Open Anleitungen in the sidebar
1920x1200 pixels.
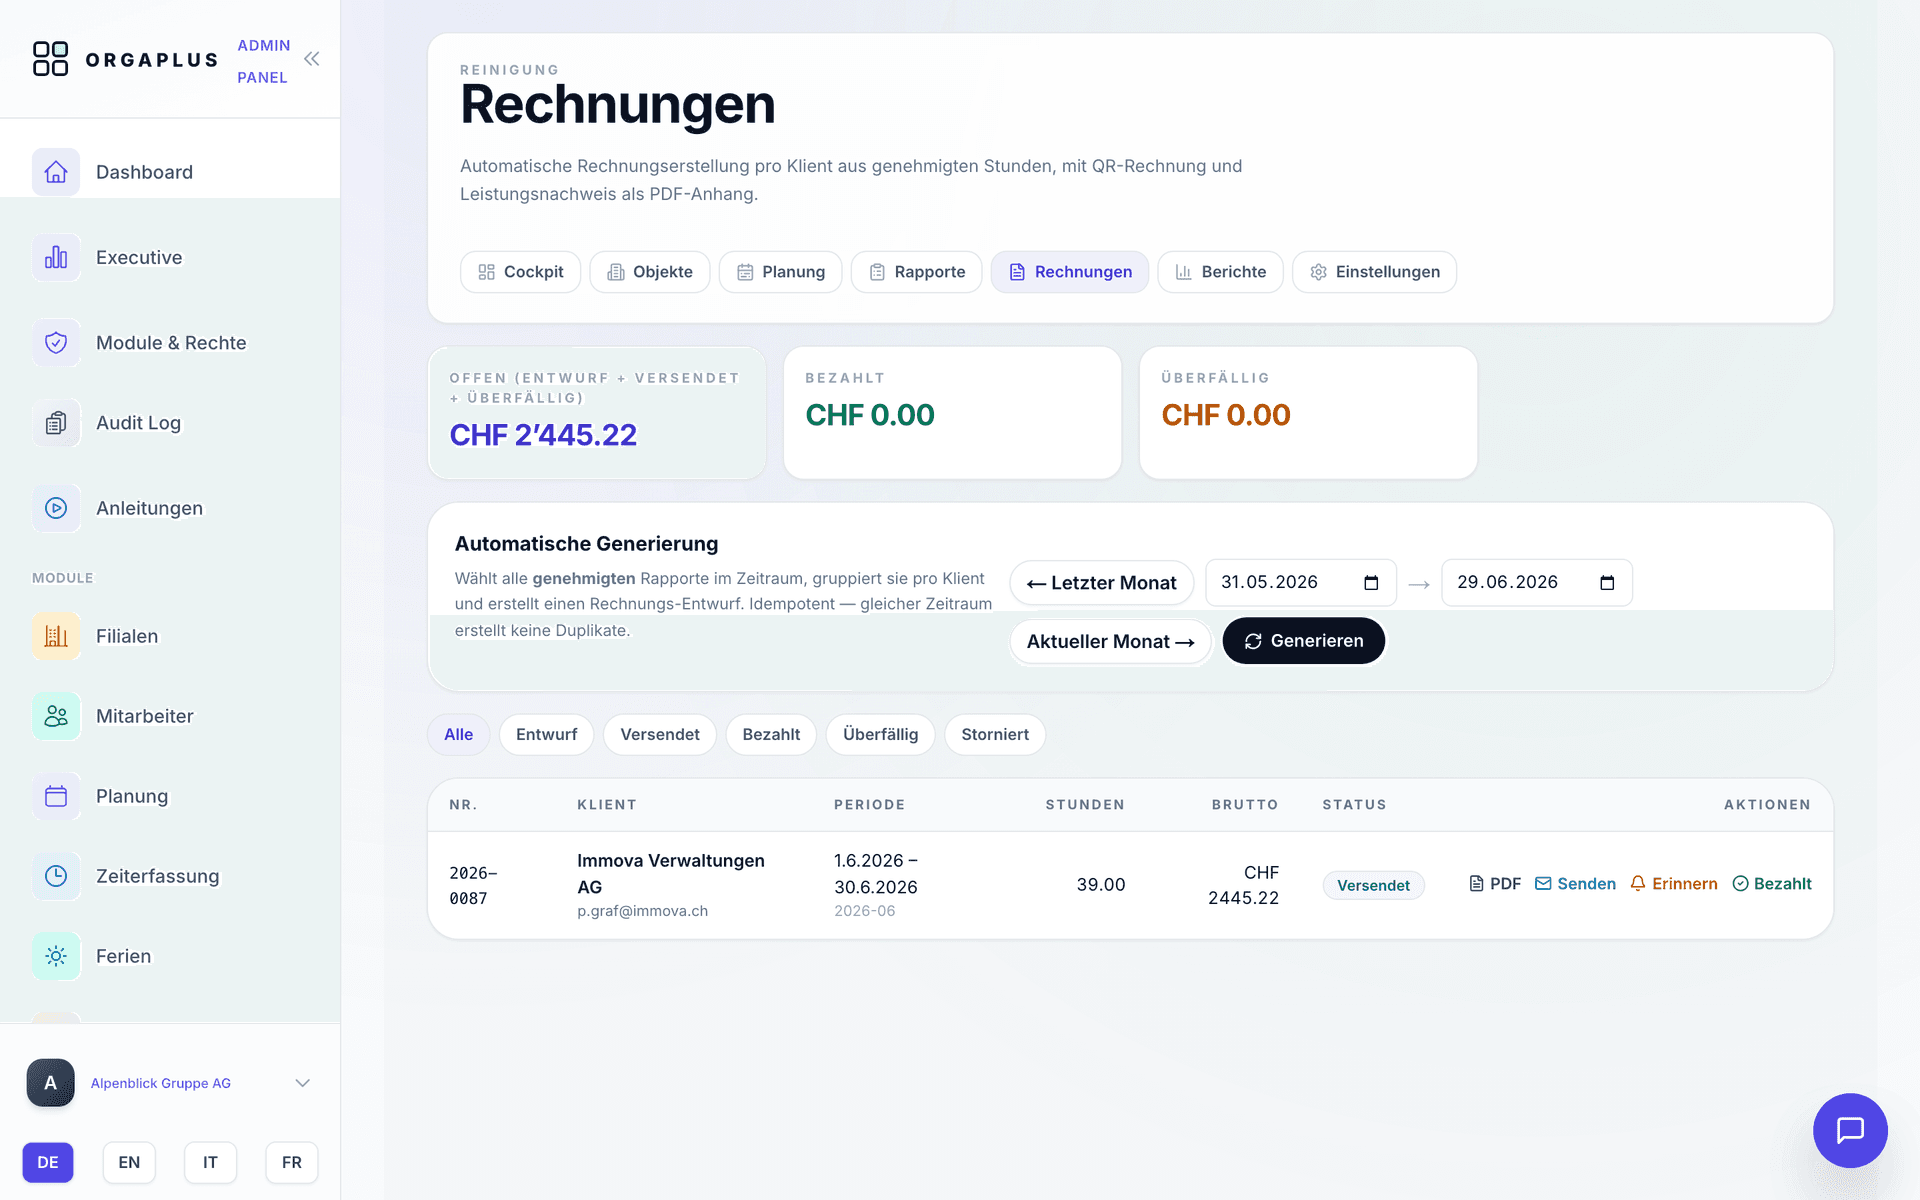[170, 508]
